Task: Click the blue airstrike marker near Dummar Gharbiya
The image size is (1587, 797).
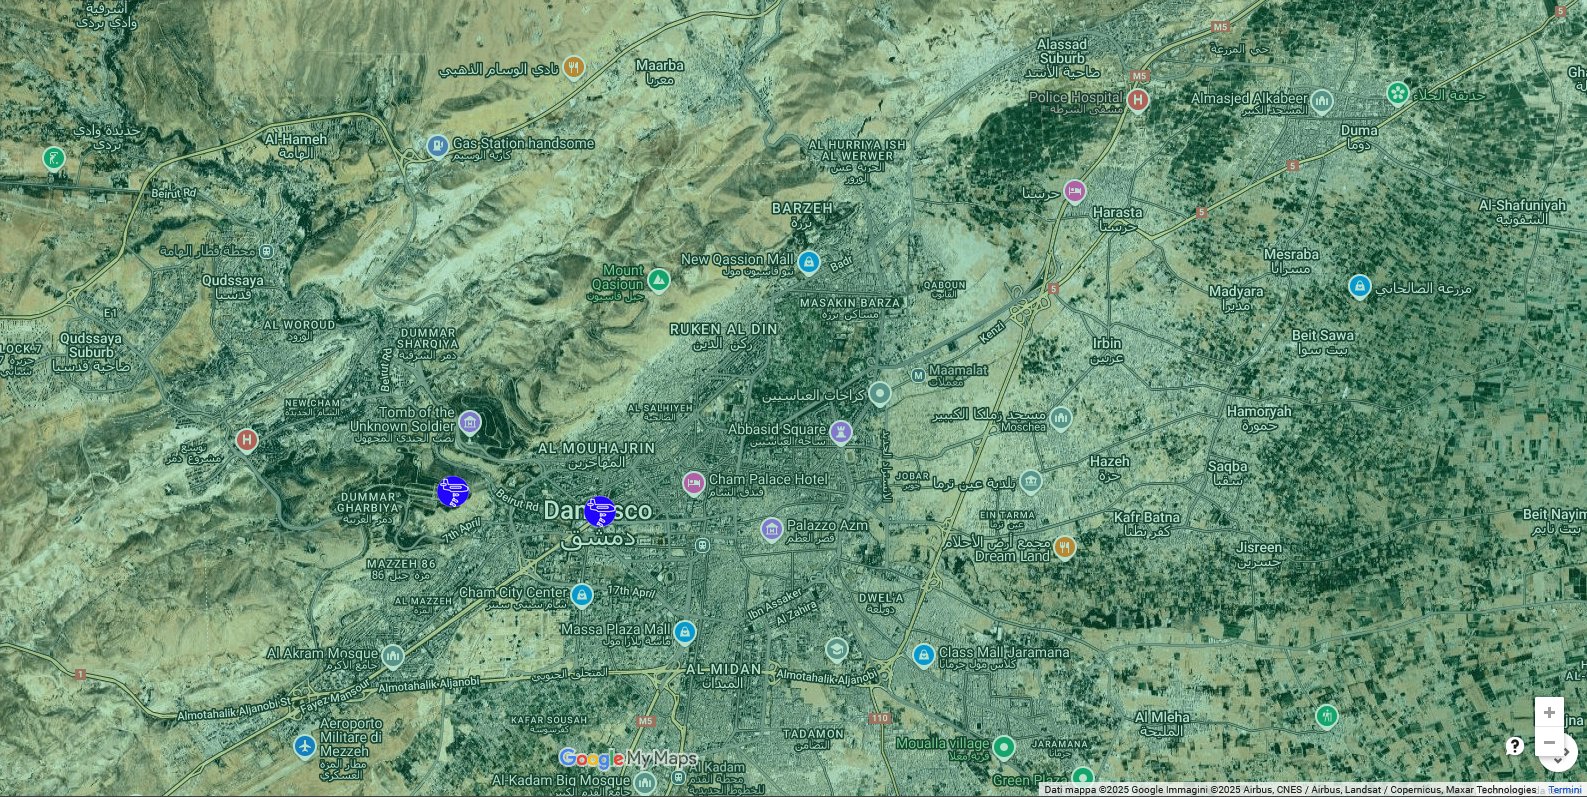Action: point(453,492)
